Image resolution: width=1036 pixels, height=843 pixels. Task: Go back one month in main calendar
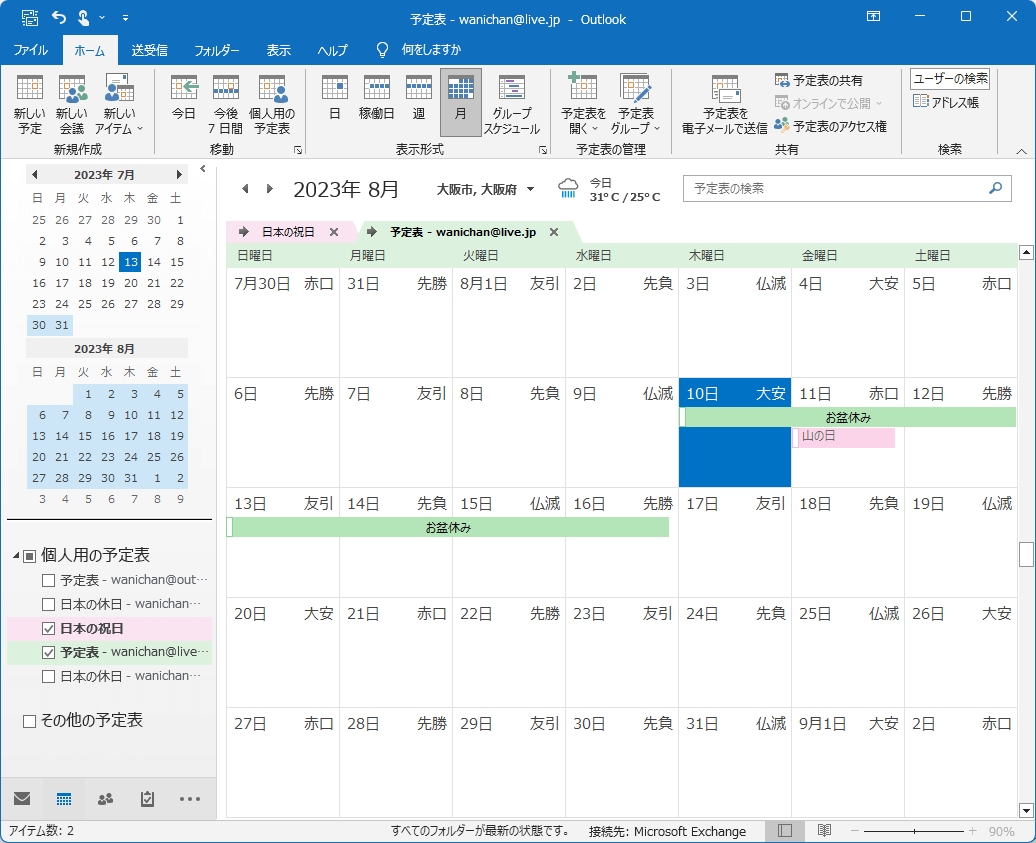pos(245,189)
